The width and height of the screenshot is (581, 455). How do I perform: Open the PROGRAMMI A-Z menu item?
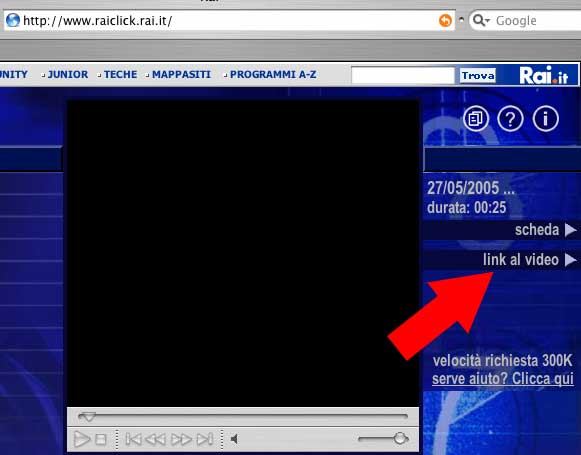pos(273,74)
